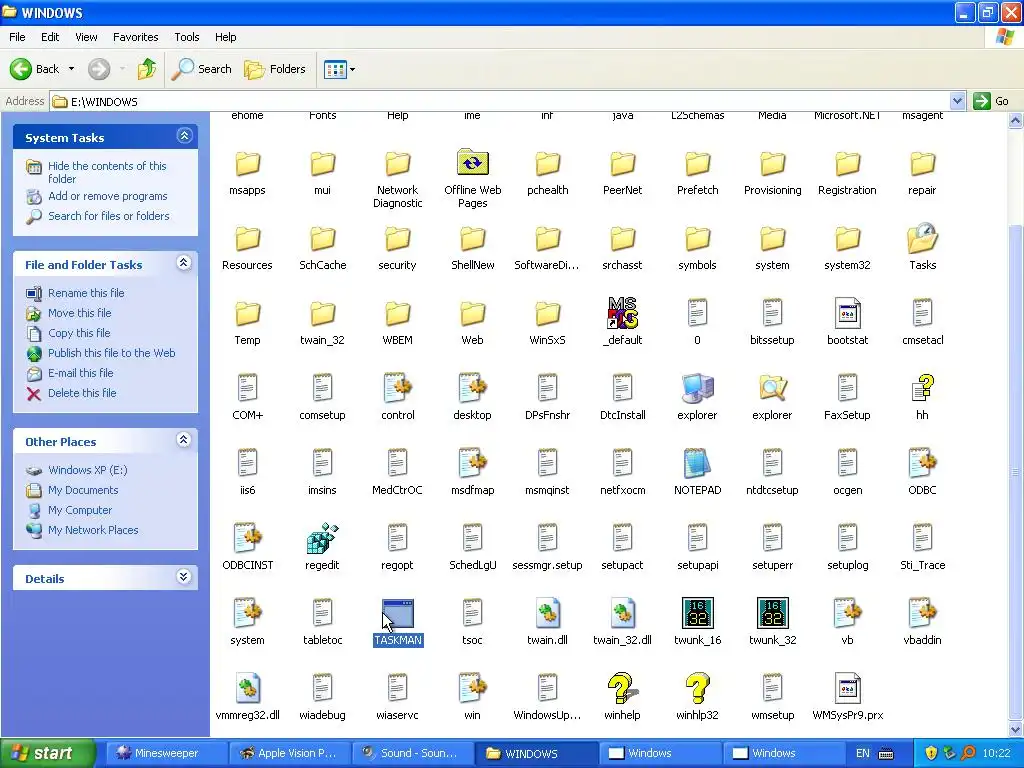Open My Network Places link

point(93,530)
